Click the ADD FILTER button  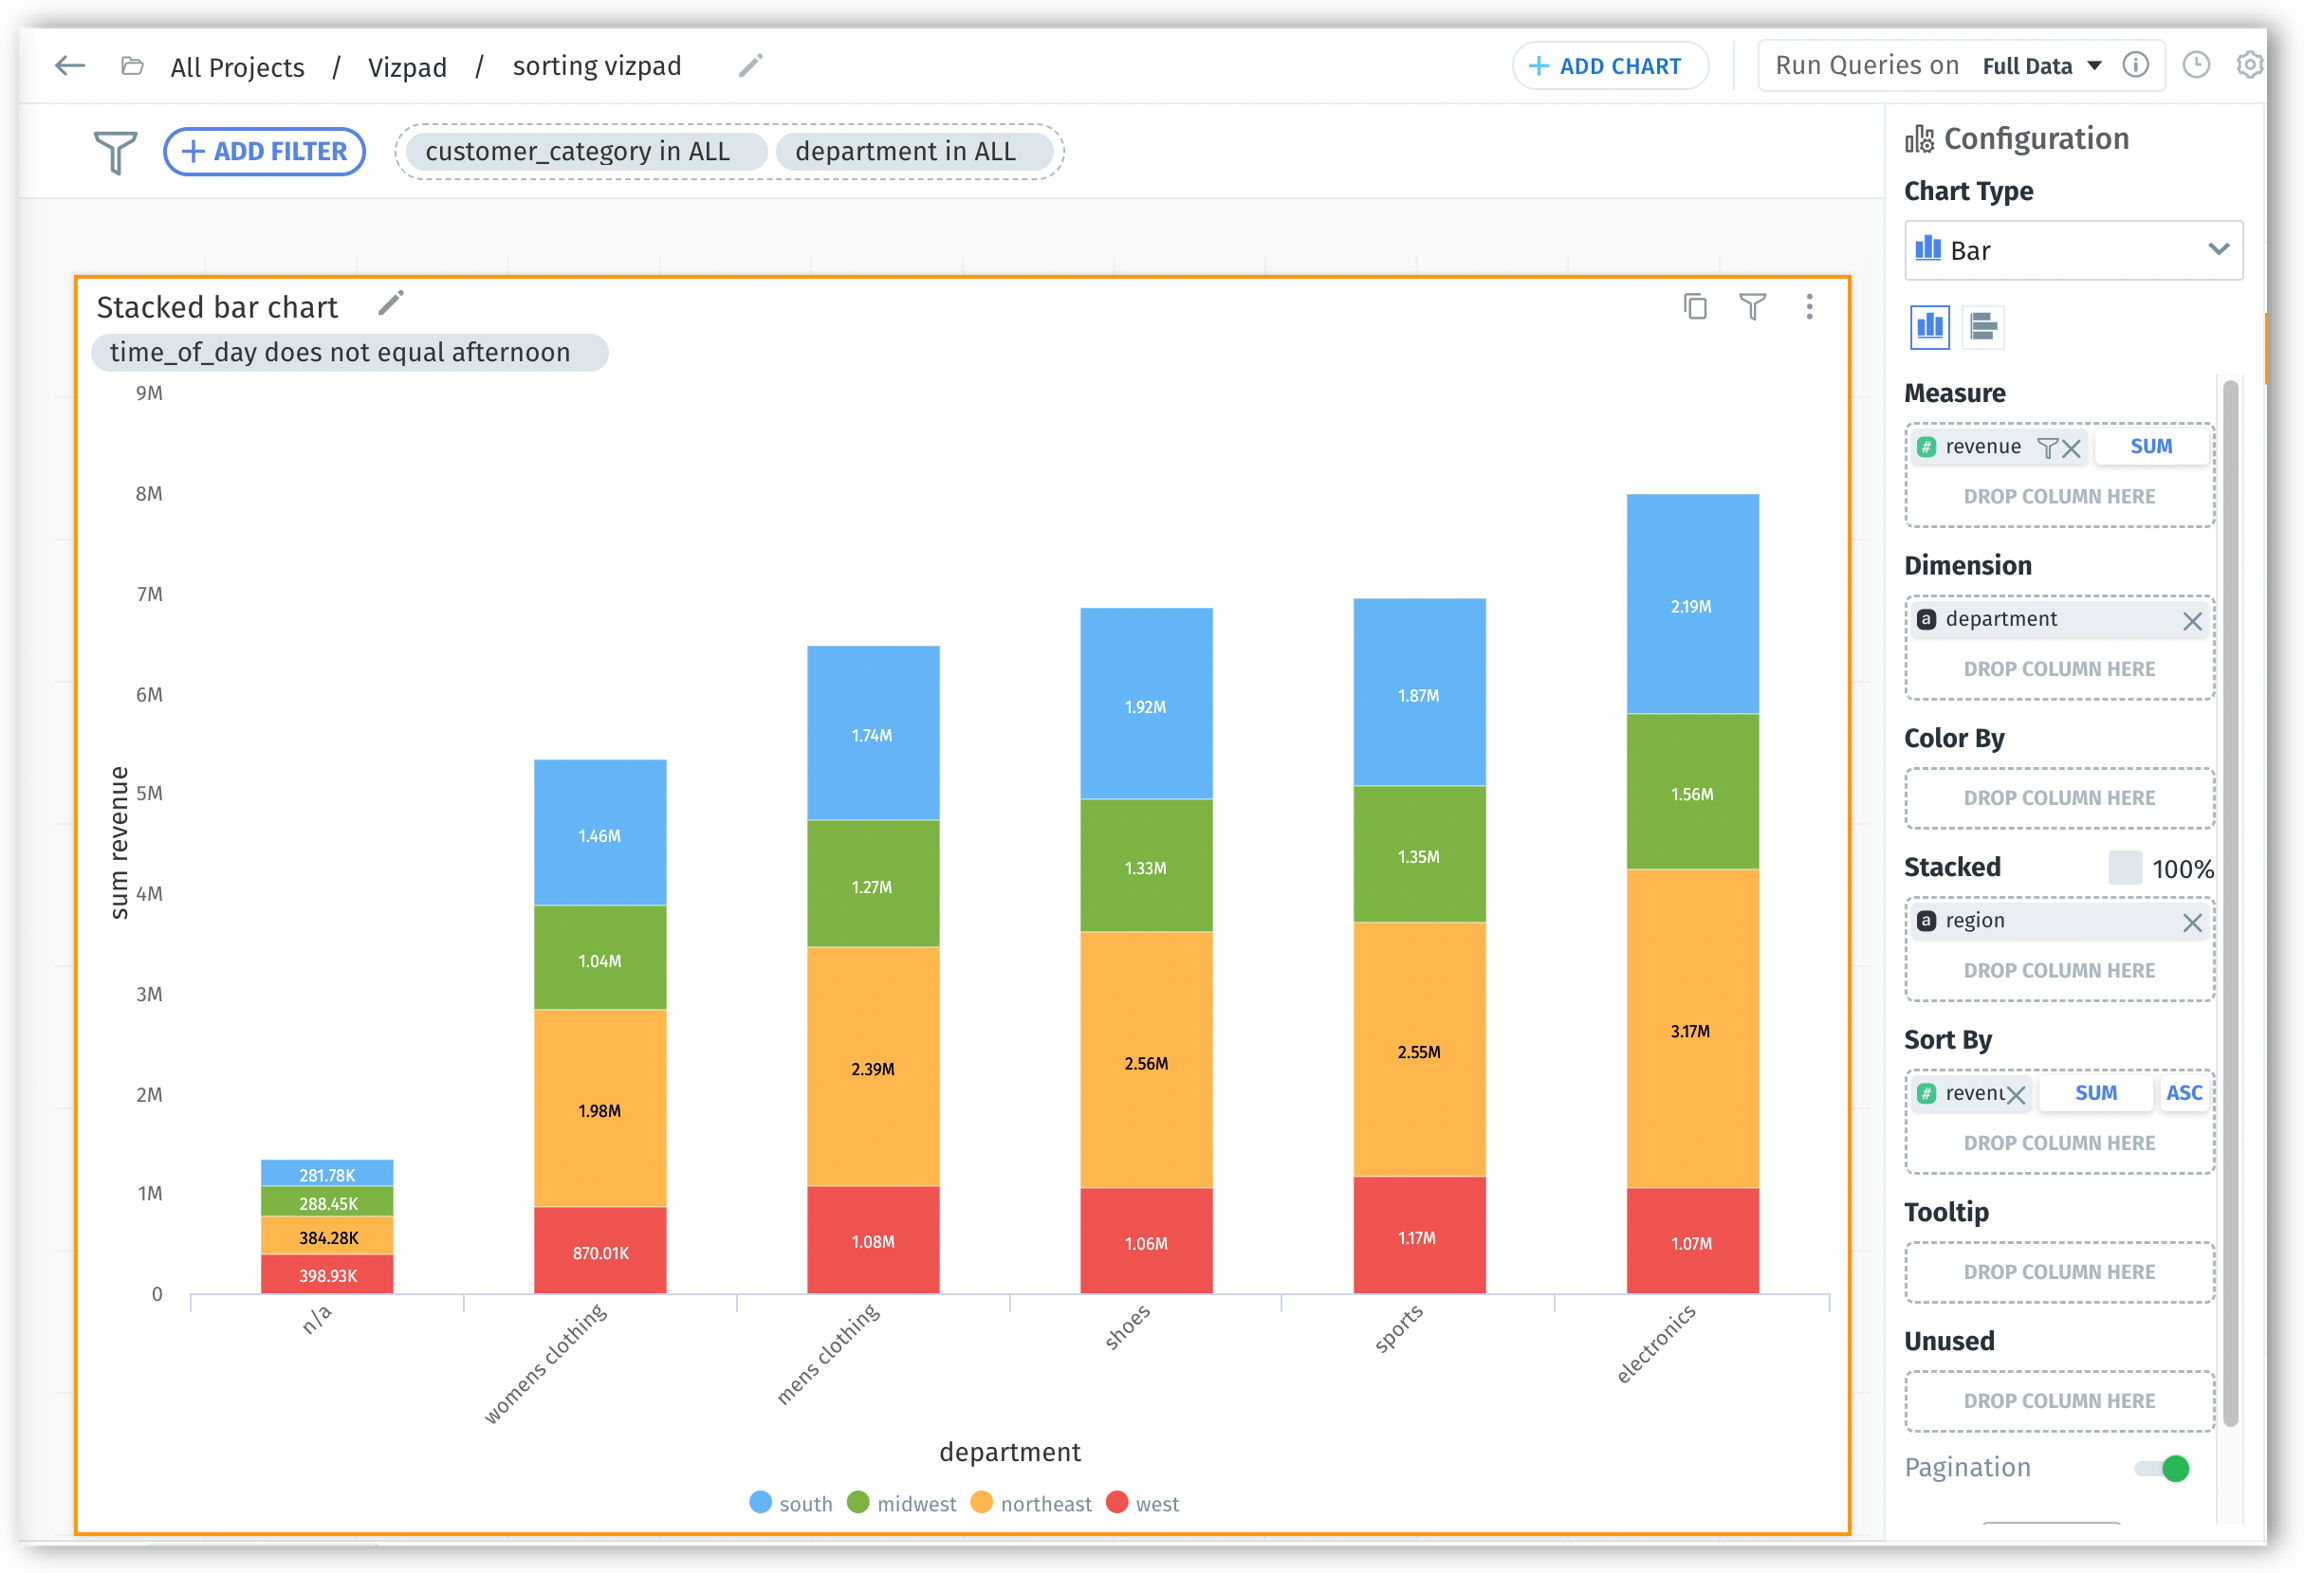tap(265, 152)
